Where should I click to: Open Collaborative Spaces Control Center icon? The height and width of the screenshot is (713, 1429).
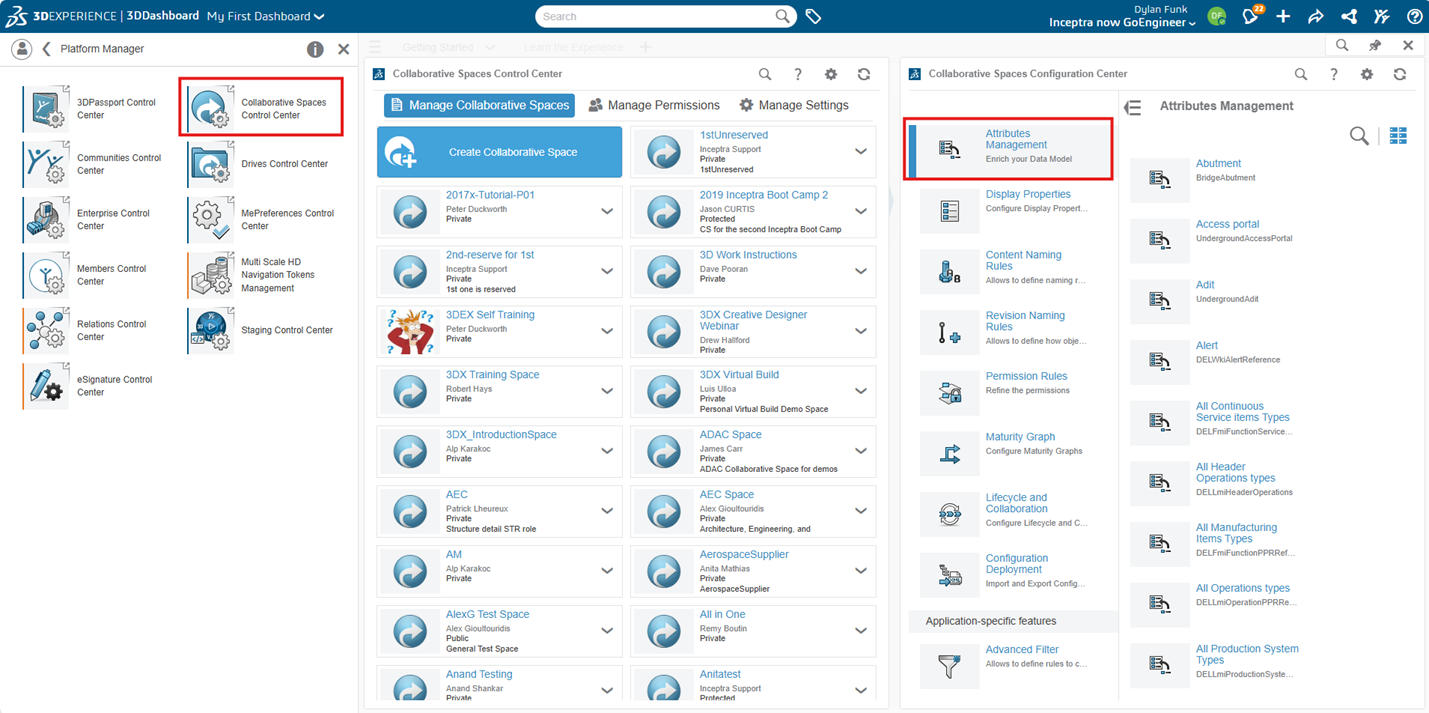click(x=211, y=108)
